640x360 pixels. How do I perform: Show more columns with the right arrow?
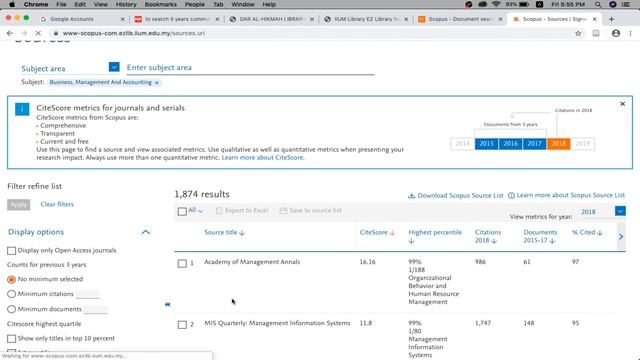click(621, 237)
